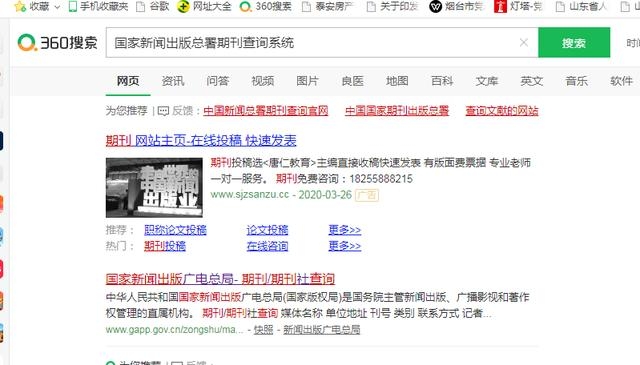The width and height of the screenshot is (640, 365).
Task: Expand the 收藏 dropdown arrow
Action: [57, 7]
